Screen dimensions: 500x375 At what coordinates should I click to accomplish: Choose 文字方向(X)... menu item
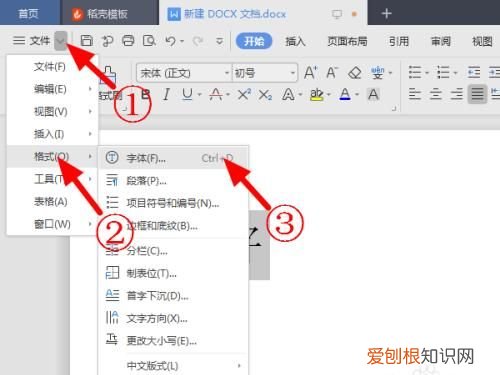173,318
